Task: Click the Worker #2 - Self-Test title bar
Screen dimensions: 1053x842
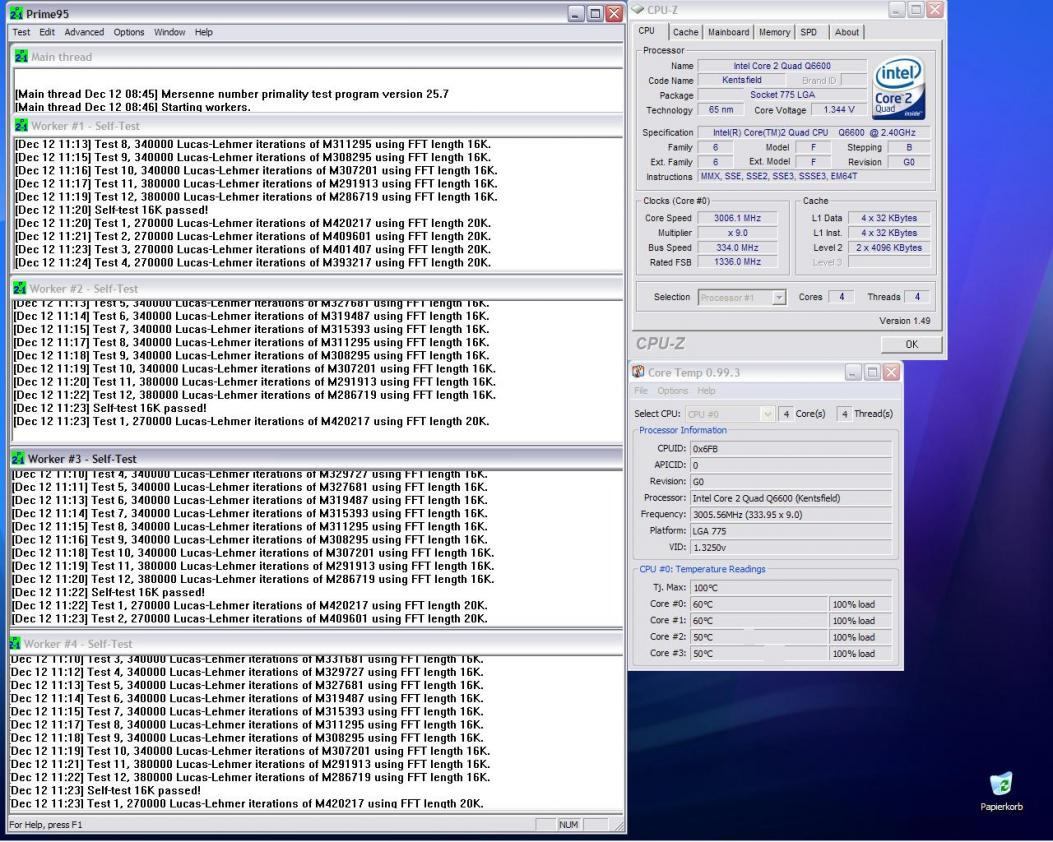Action: (x=318, y=289)
